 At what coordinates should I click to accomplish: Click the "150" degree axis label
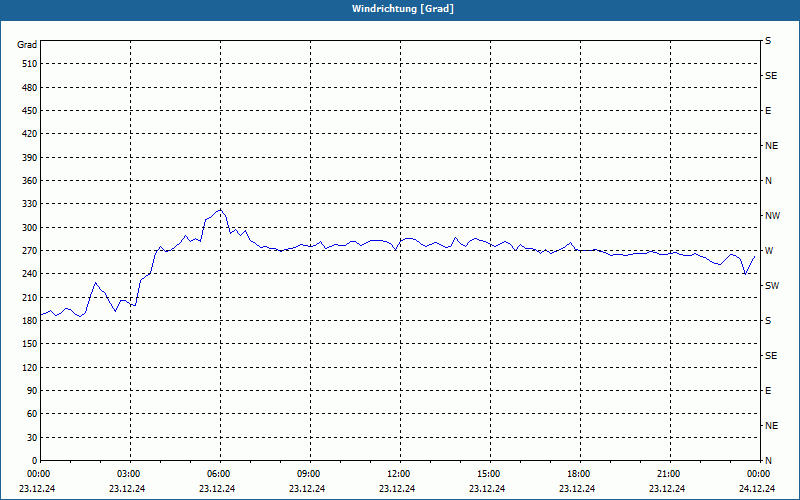[30, 344]
